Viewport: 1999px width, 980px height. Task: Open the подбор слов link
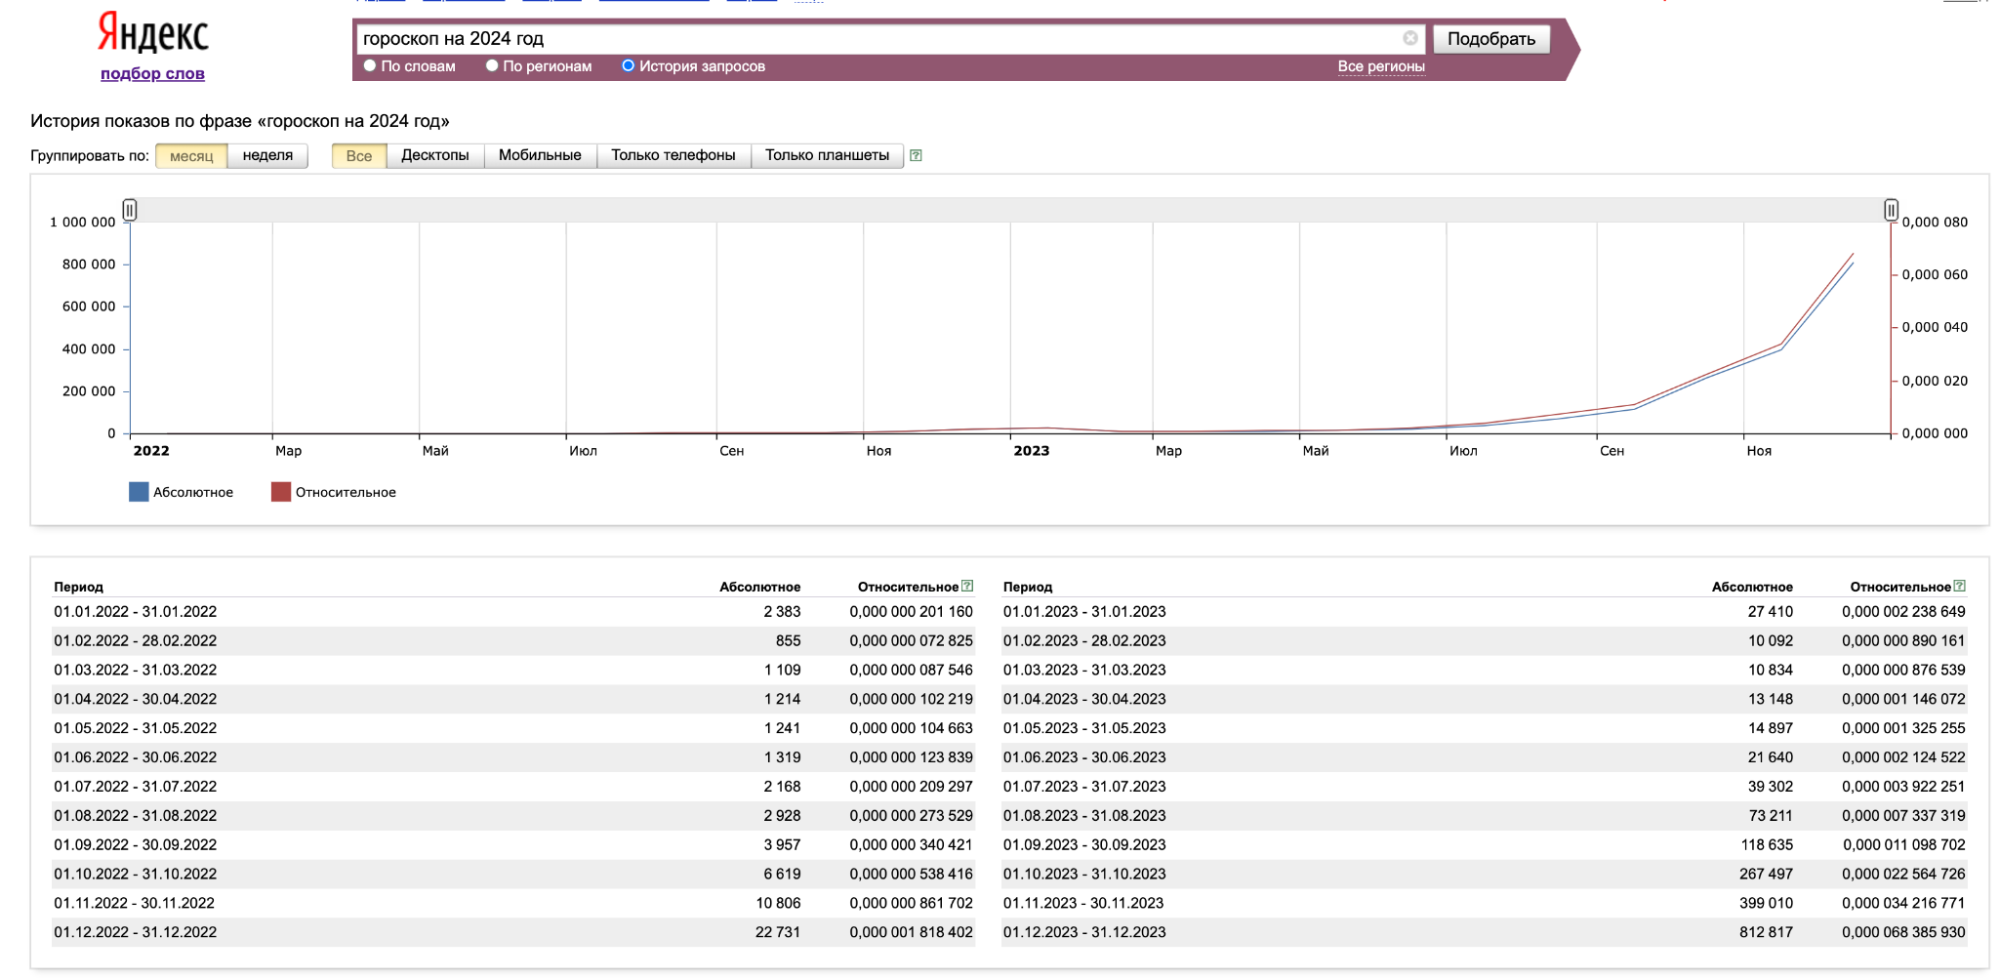click(x=153, y=73)
